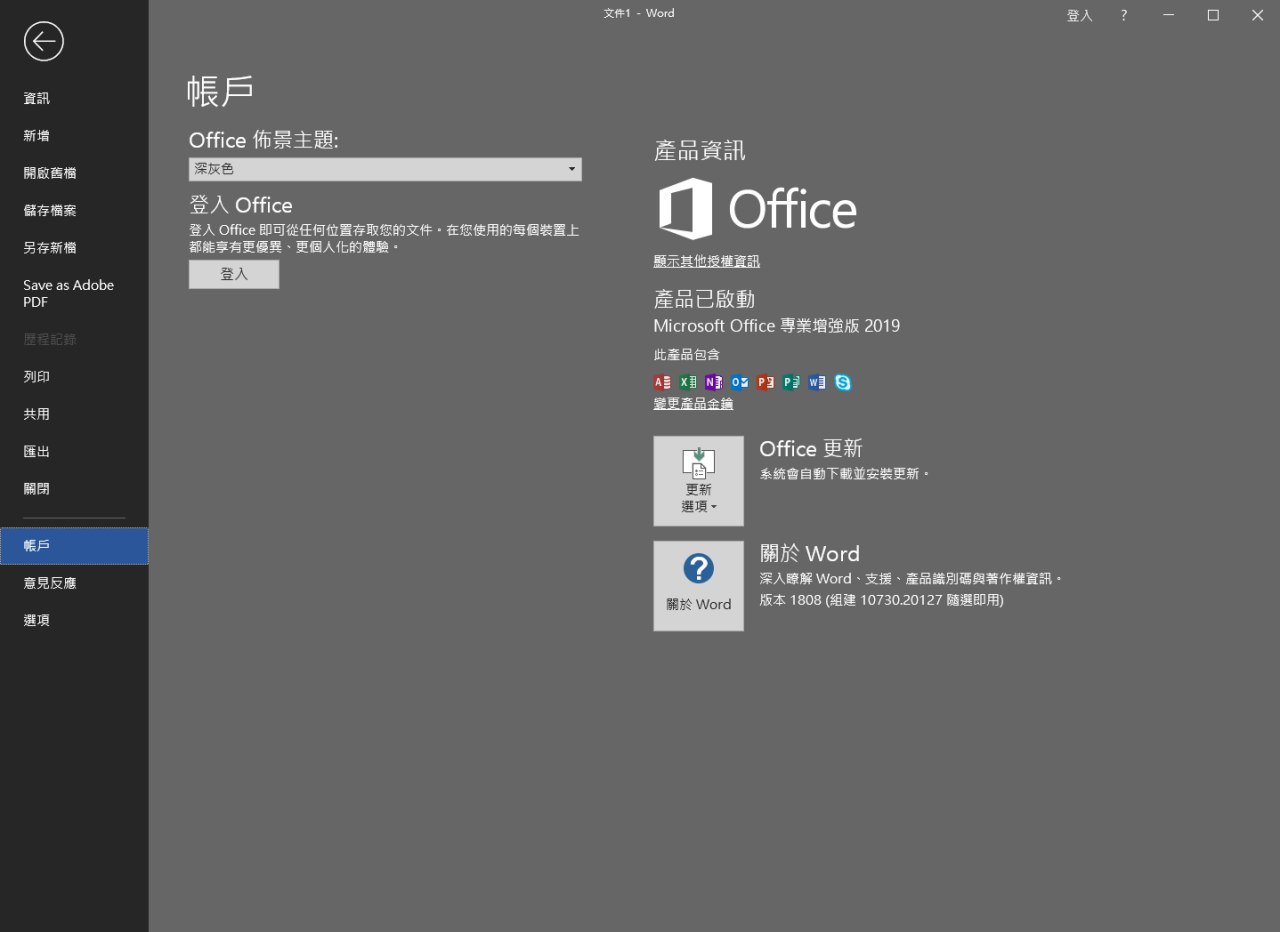This screenshot has height=932, width=1280.
Task: Click the OneNote product icon
Action: point(714,382)
